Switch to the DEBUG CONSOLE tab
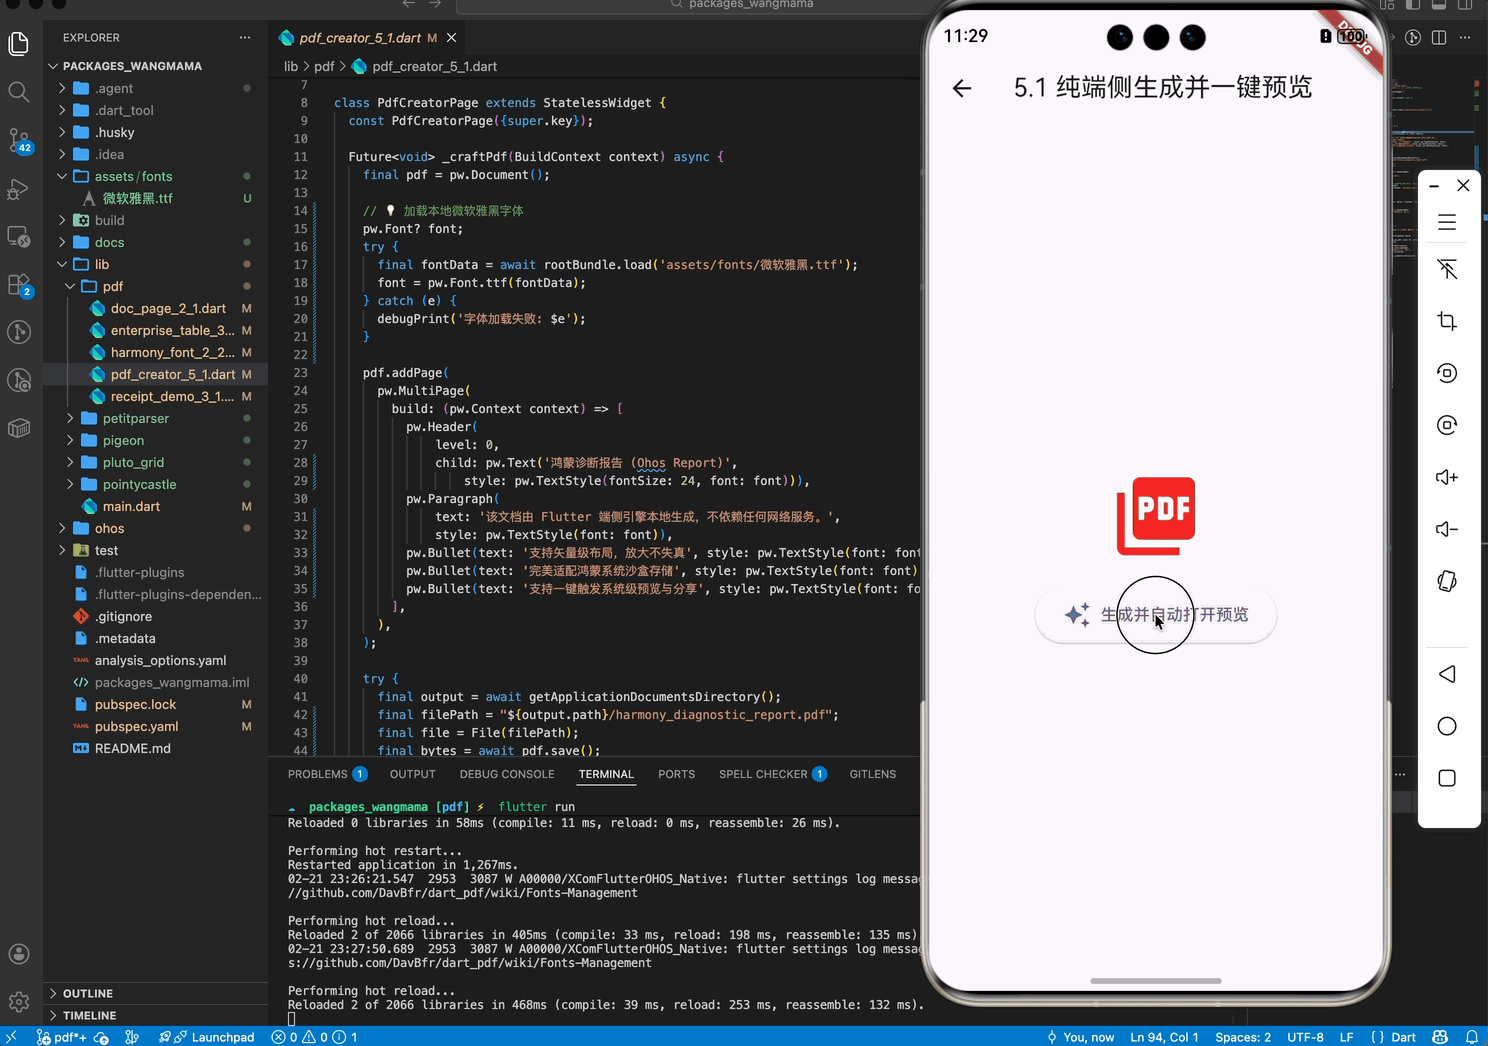The height and width of the screenshot is (1046, 1488). pyautogui.click(x=507, y=774)
